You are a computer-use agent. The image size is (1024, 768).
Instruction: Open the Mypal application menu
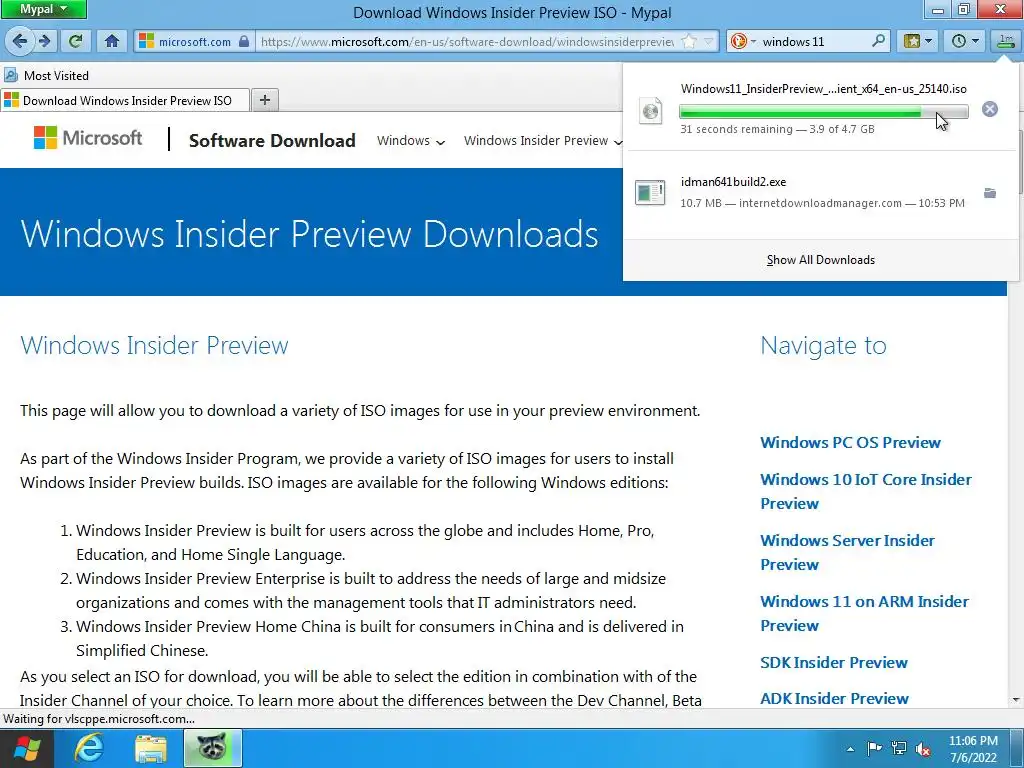[43, 9]
